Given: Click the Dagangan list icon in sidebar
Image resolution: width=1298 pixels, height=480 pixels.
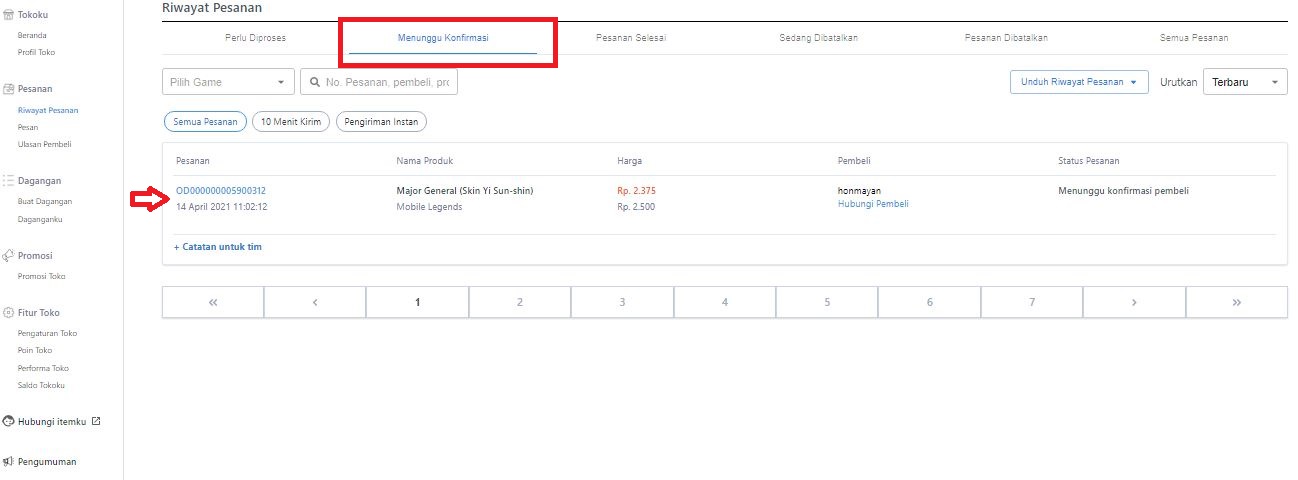Looking at the screenshot, I should 8,181.
